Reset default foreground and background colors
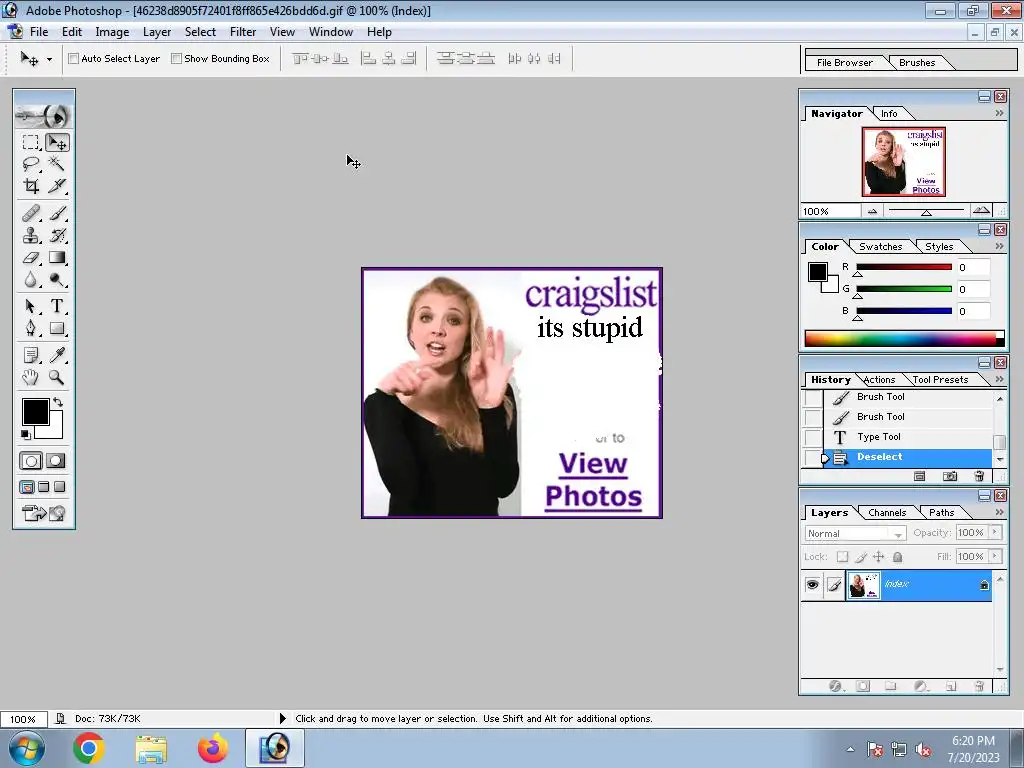This screenshot has height=768, width=1024. 25,434
